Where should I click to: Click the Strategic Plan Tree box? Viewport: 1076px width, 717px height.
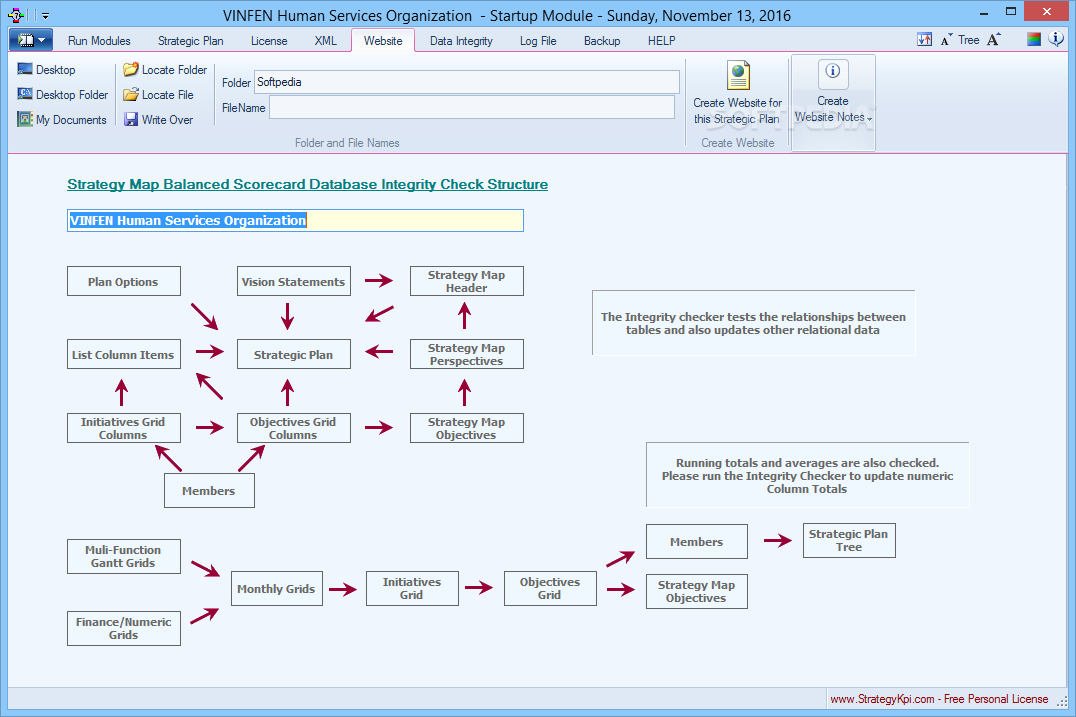tap(849, 541)
